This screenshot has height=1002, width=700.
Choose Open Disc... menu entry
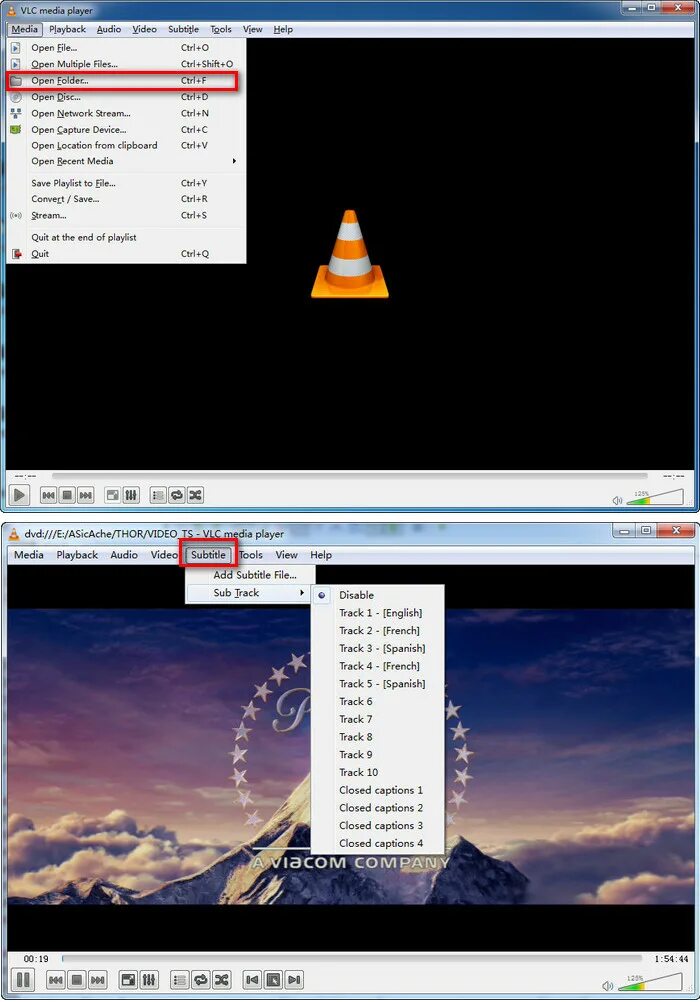pyautogui.click(x=126, y=97)
